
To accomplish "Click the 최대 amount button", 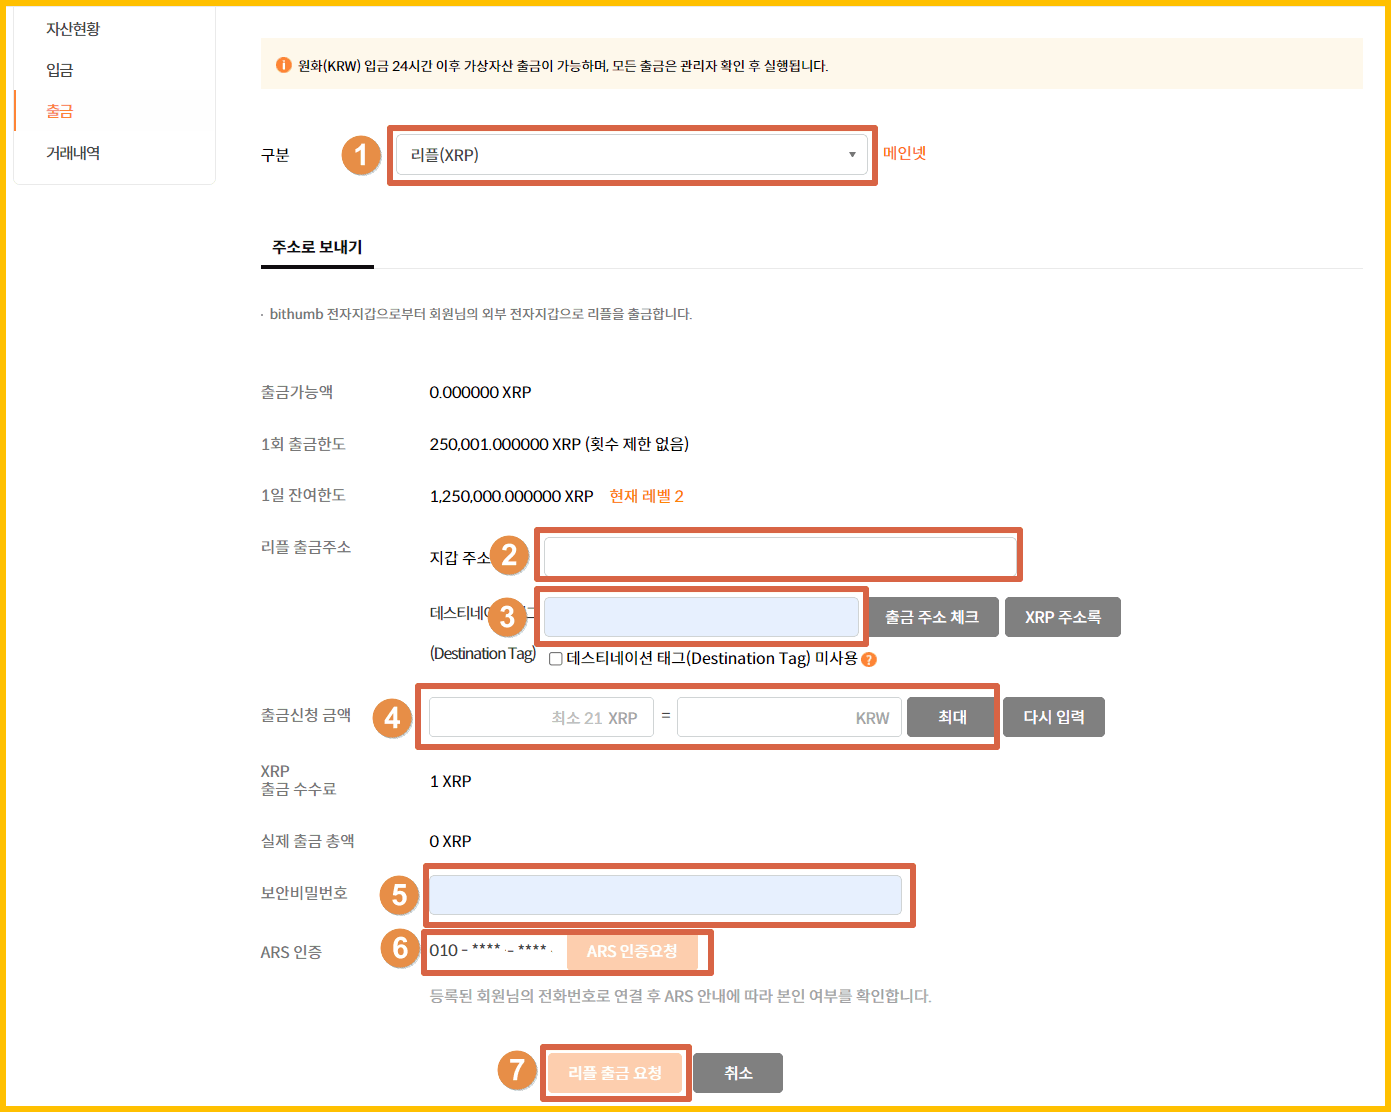I will pos(951,717).
